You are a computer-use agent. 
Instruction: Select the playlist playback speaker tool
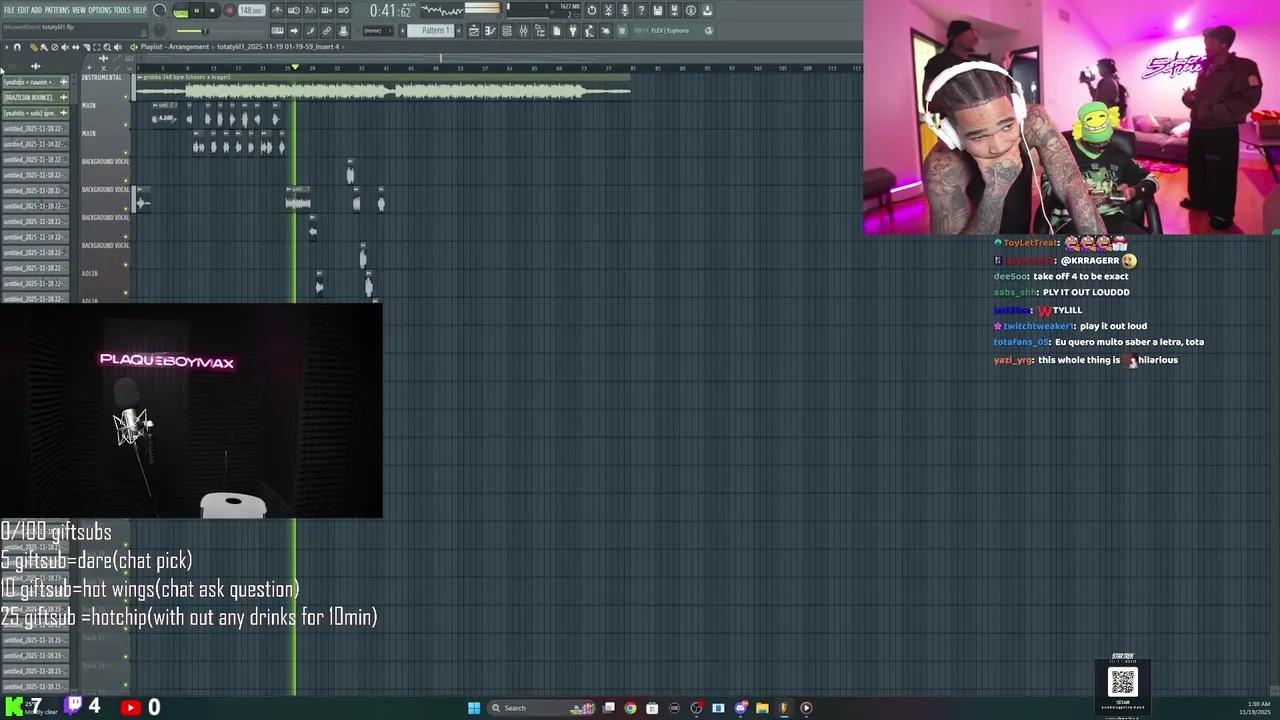(118, 47)
